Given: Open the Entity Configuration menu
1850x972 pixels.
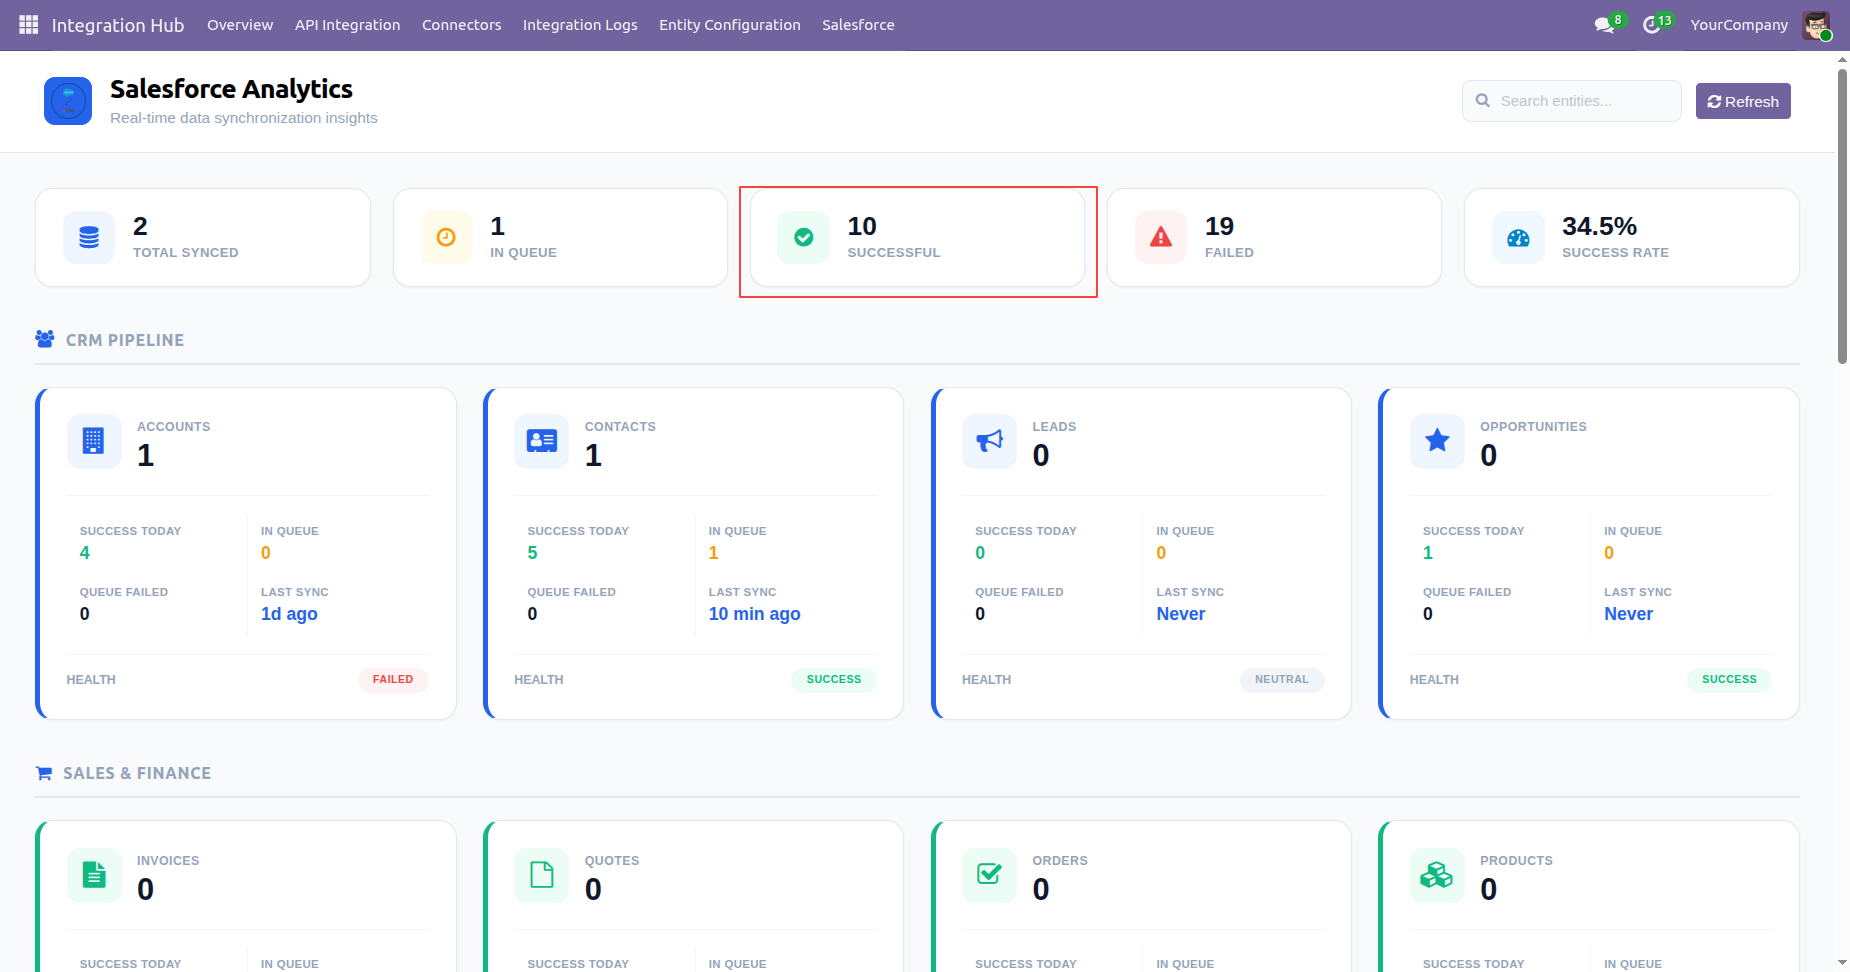Looking at the screenshot, I should [730, 25].
